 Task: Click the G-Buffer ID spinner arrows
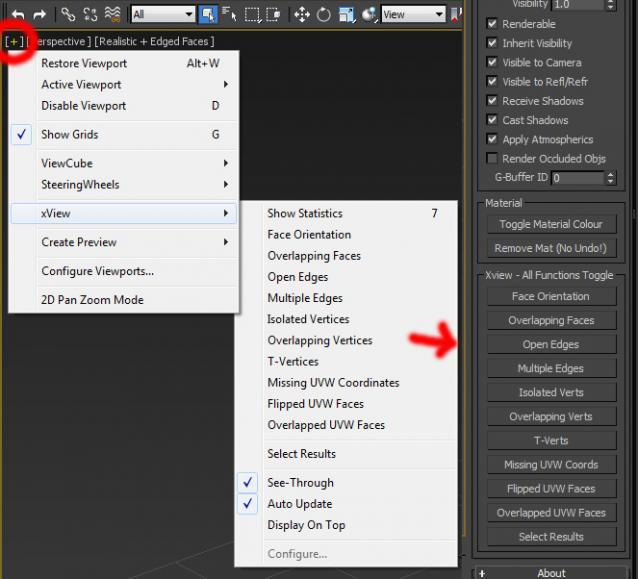click(x=610, y=178)
